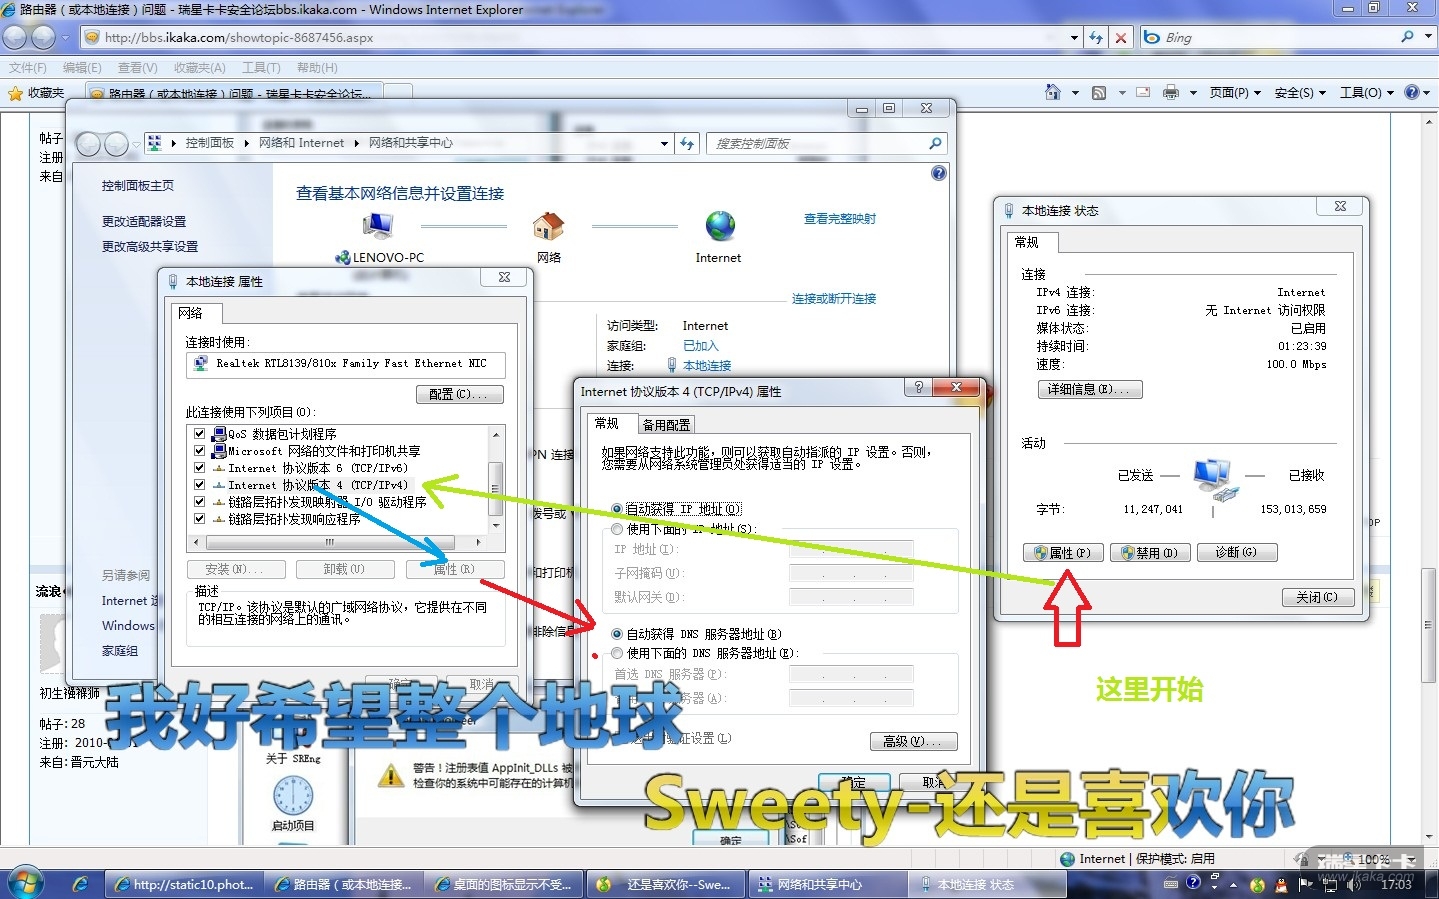The height and width of the screenshot is (899, 1439).
Task: Click the Read Mail envelope icon
Action: [x=1143, y=92]
